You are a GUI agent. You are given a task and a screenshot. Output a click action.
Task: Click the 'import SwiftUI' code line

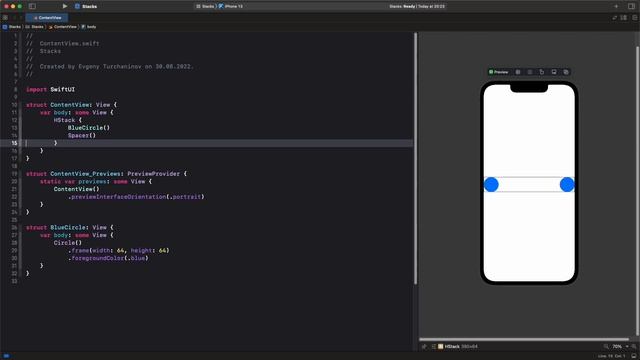click(51, 89)
